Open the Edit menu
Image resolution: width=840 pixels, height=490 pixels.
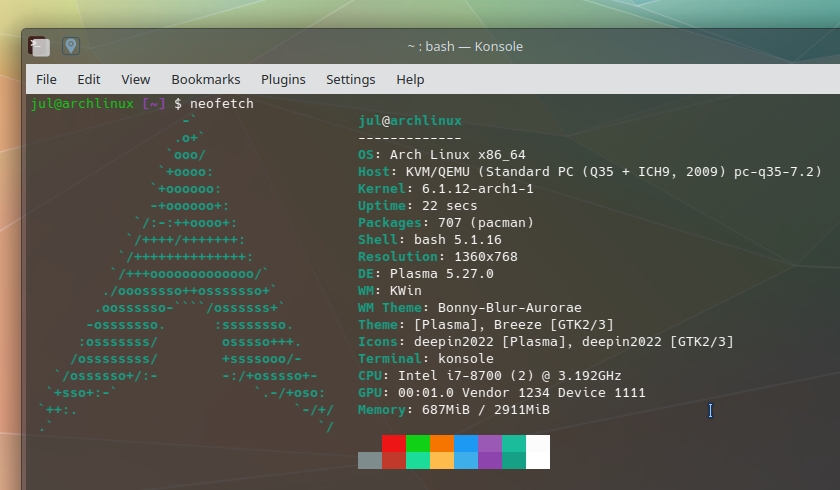(89, 80)
